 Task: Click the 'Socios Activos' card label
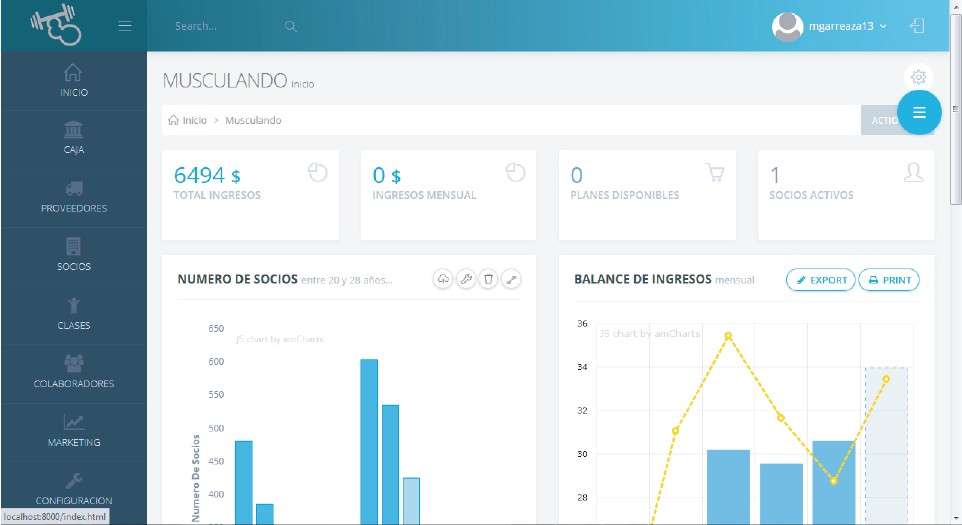[811, 195]
